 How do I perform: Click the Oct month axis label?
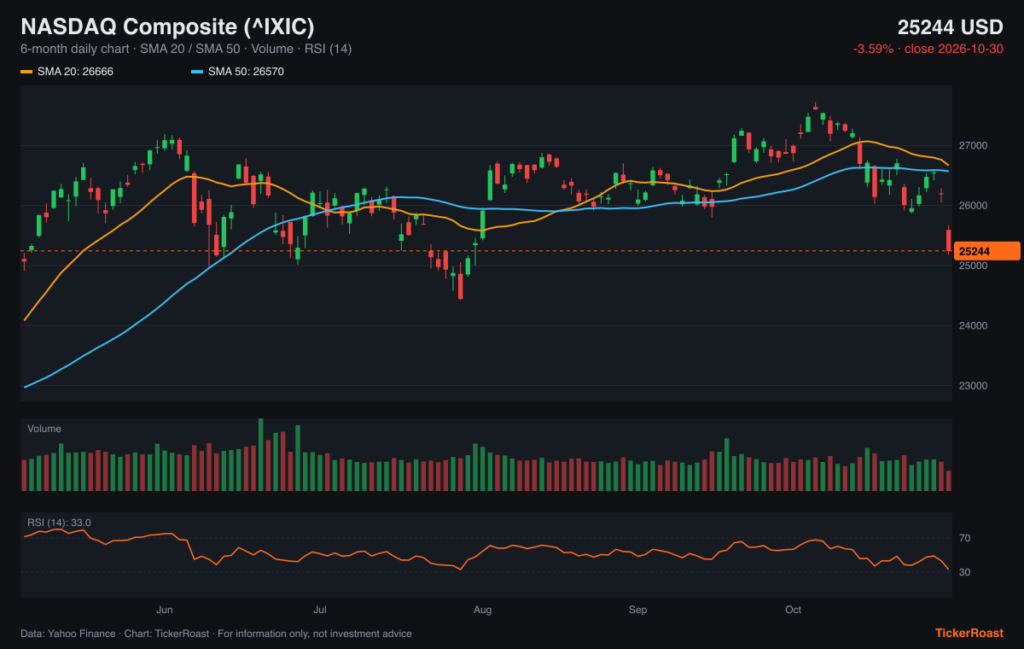tap(793, 610)
